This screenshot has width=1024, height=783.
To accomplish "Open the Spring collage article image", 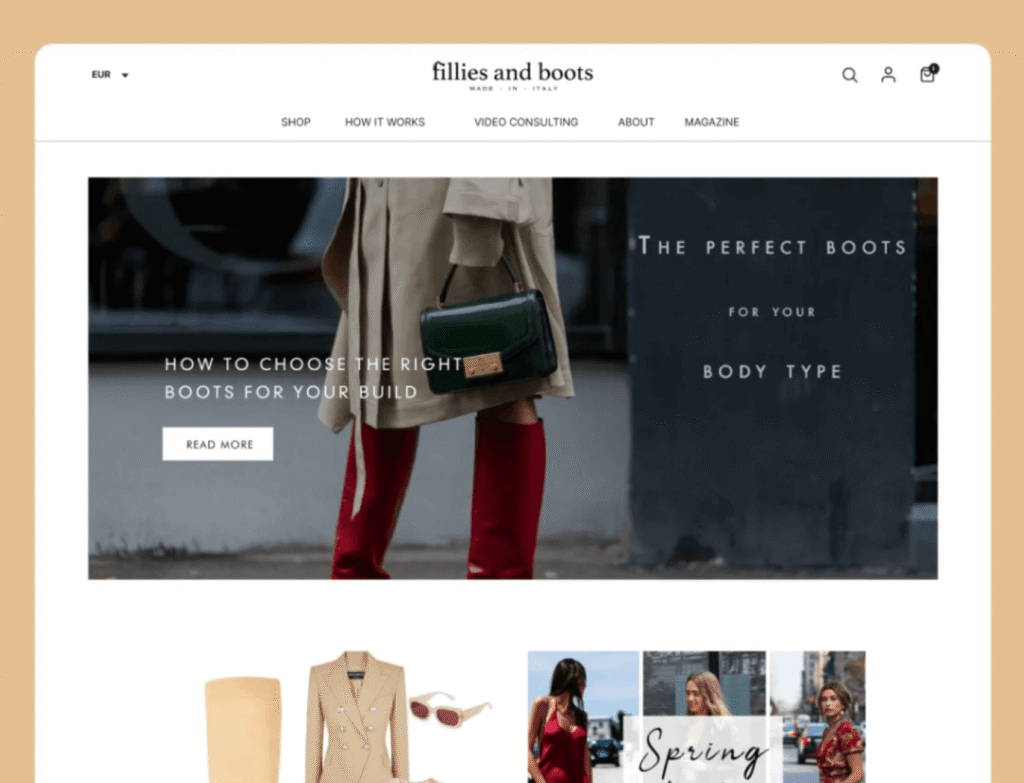I will [x=696, y=716].
